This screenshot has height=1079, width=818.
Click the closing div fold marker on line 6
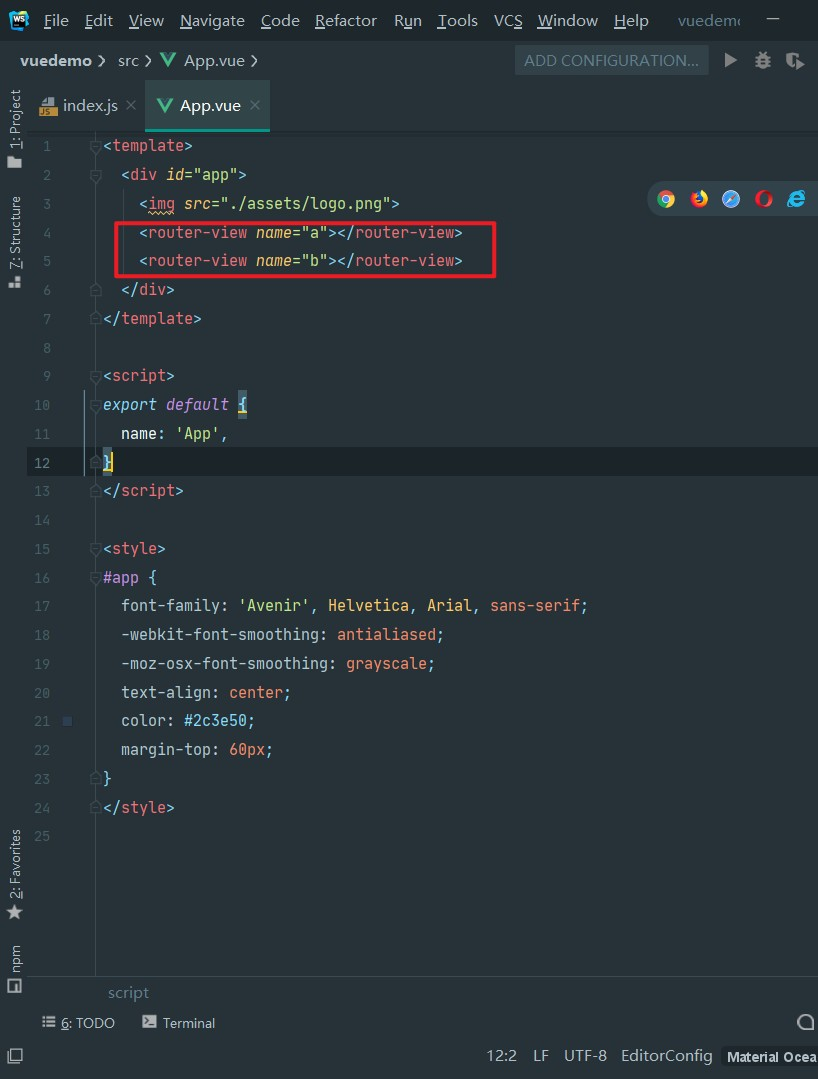click(x=96, y=290)
